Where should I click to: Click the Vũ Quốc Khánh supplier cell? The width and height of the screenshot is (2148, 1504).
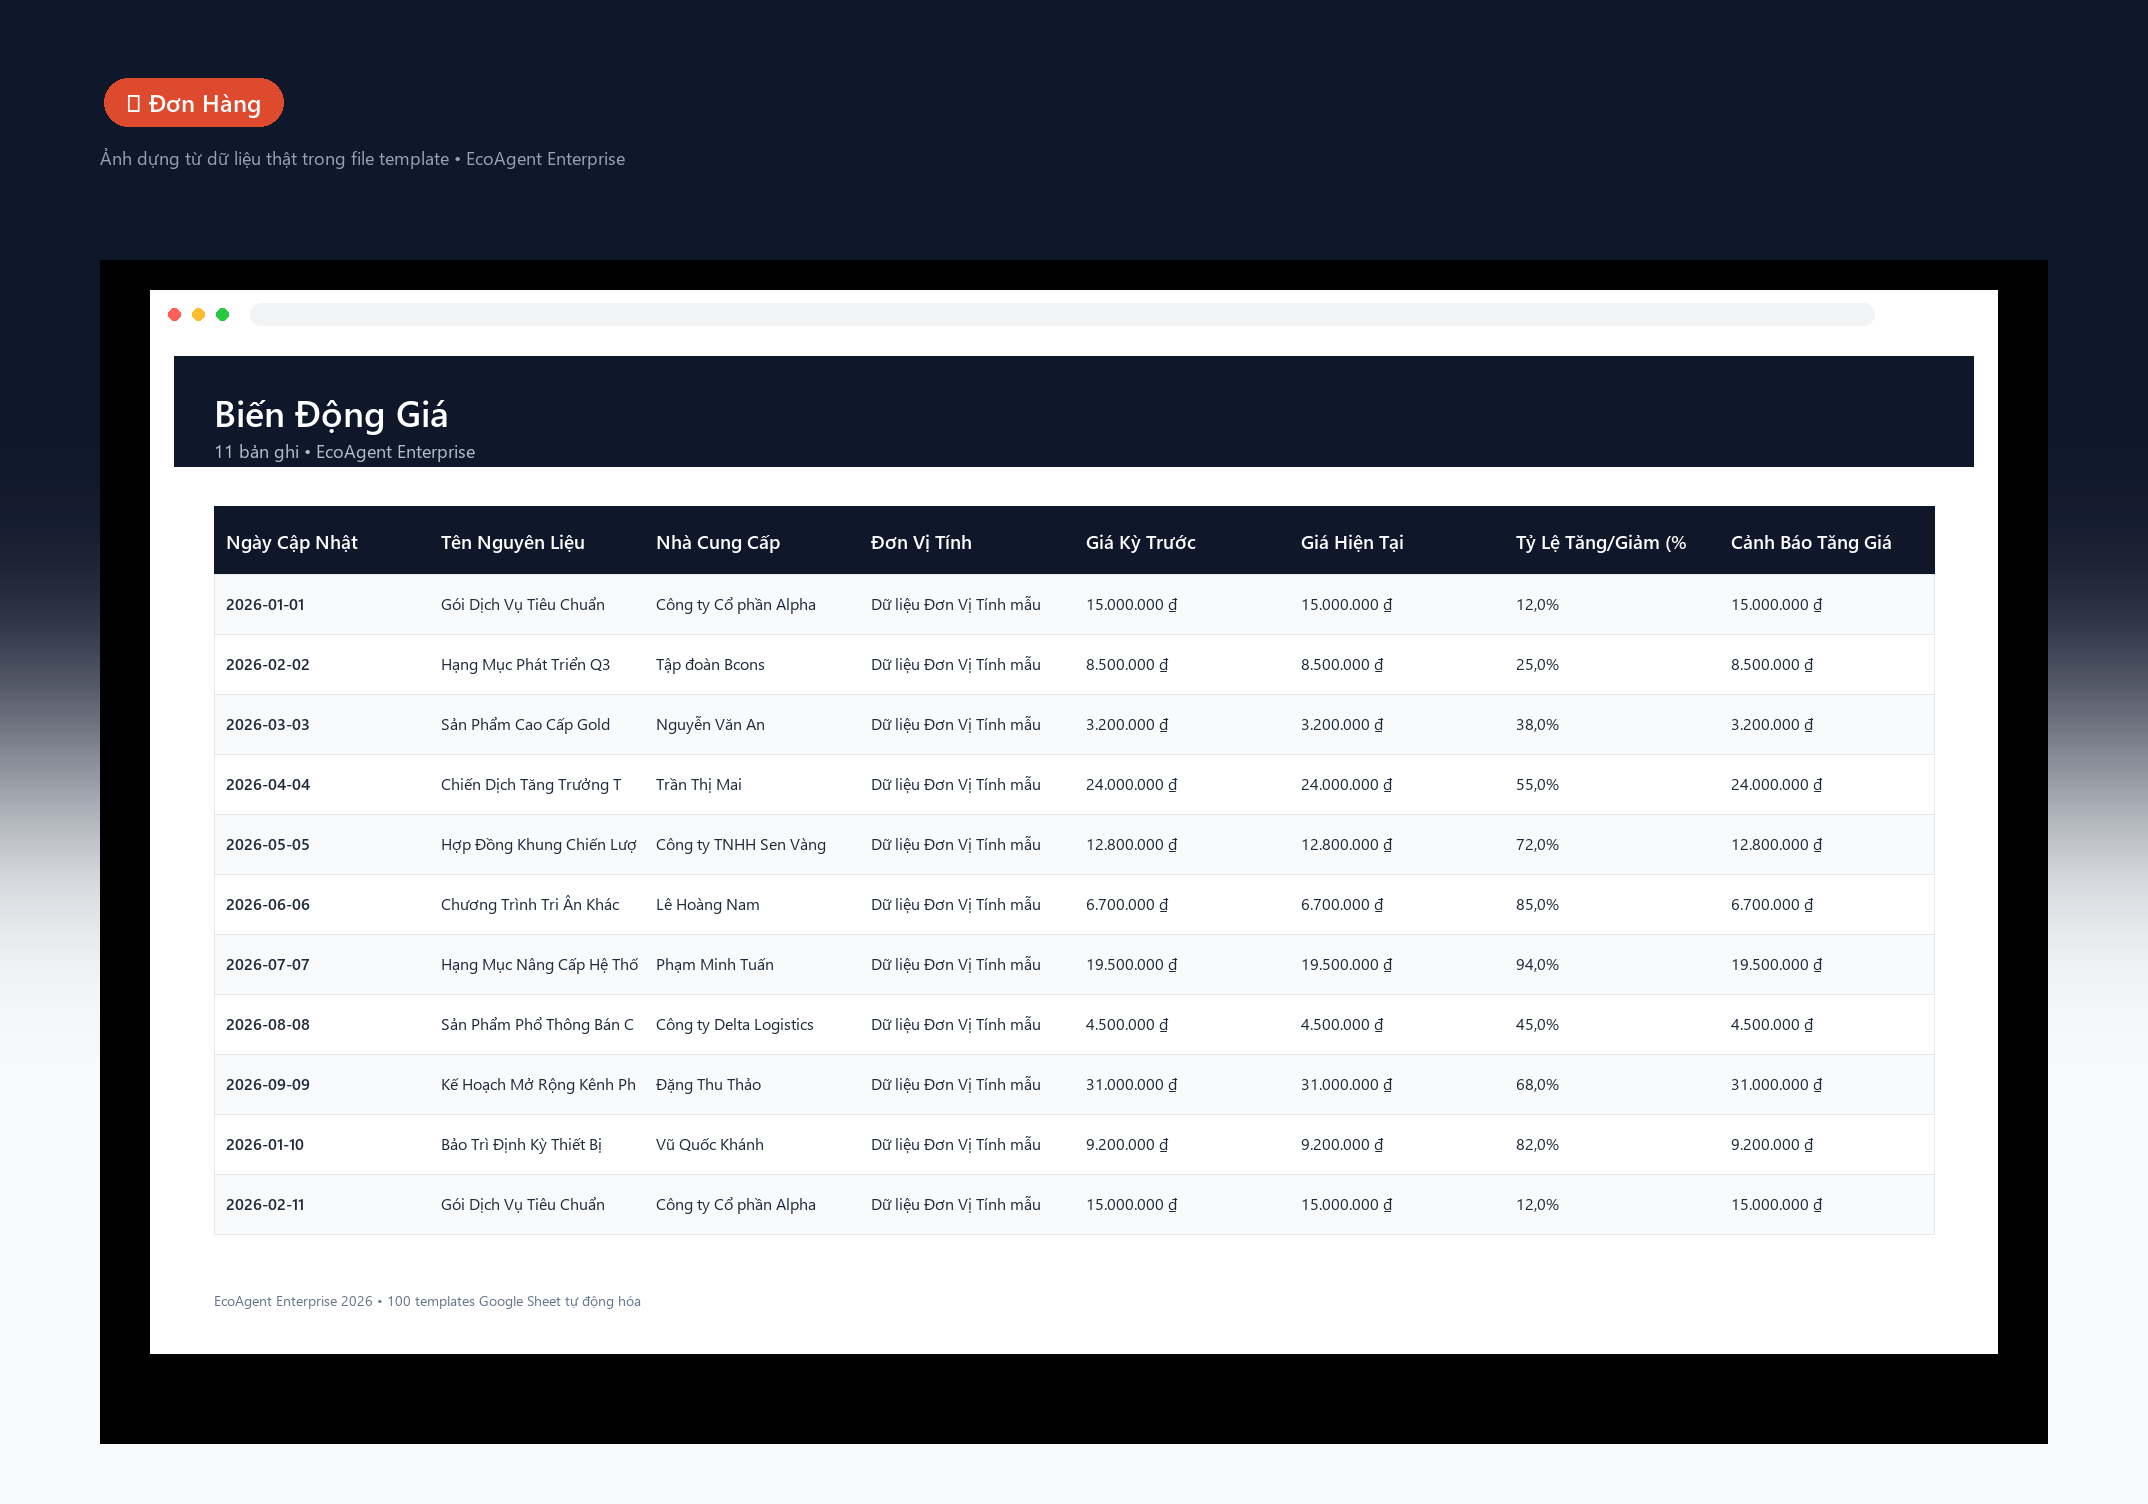(x=710, y=1145)
